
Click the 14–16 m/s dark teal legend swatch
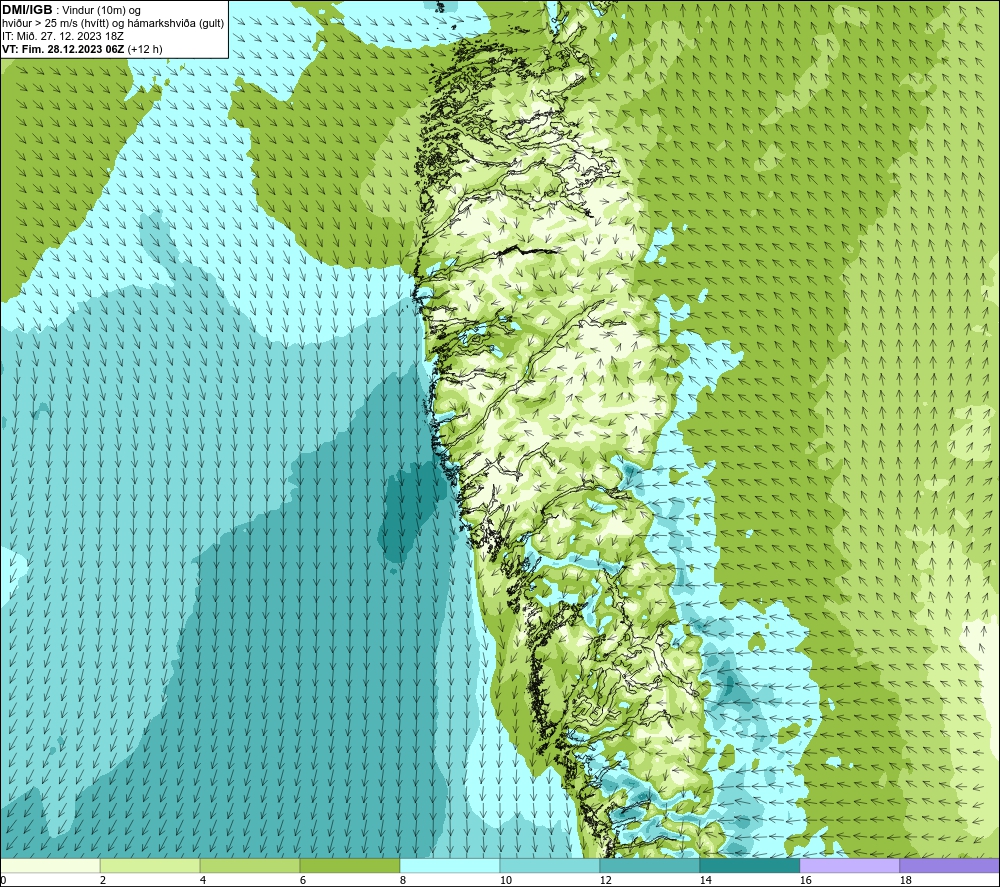[749, 865]
